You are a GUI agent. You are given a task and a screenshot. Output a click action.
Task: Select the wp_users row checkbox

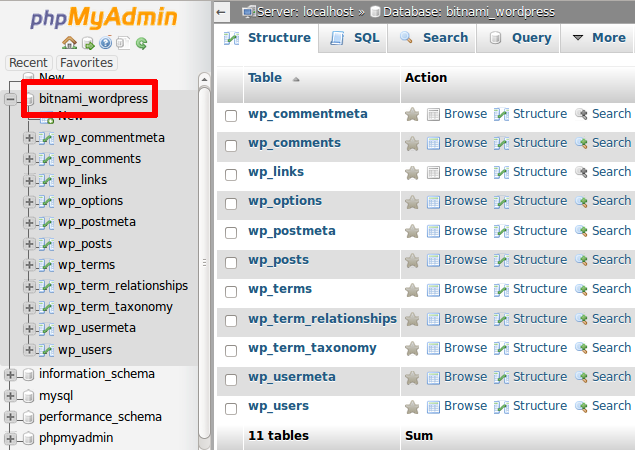point(231,409)
